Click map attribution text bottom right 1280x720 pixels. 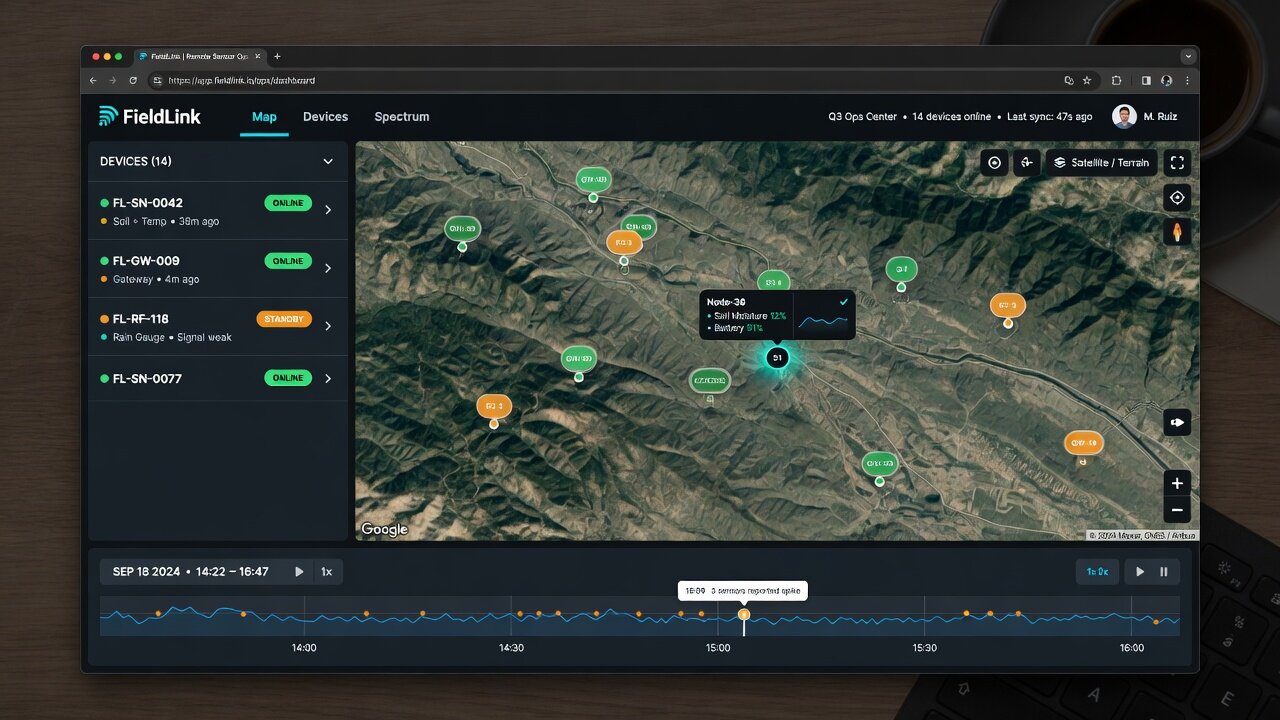click(1142, 535)
